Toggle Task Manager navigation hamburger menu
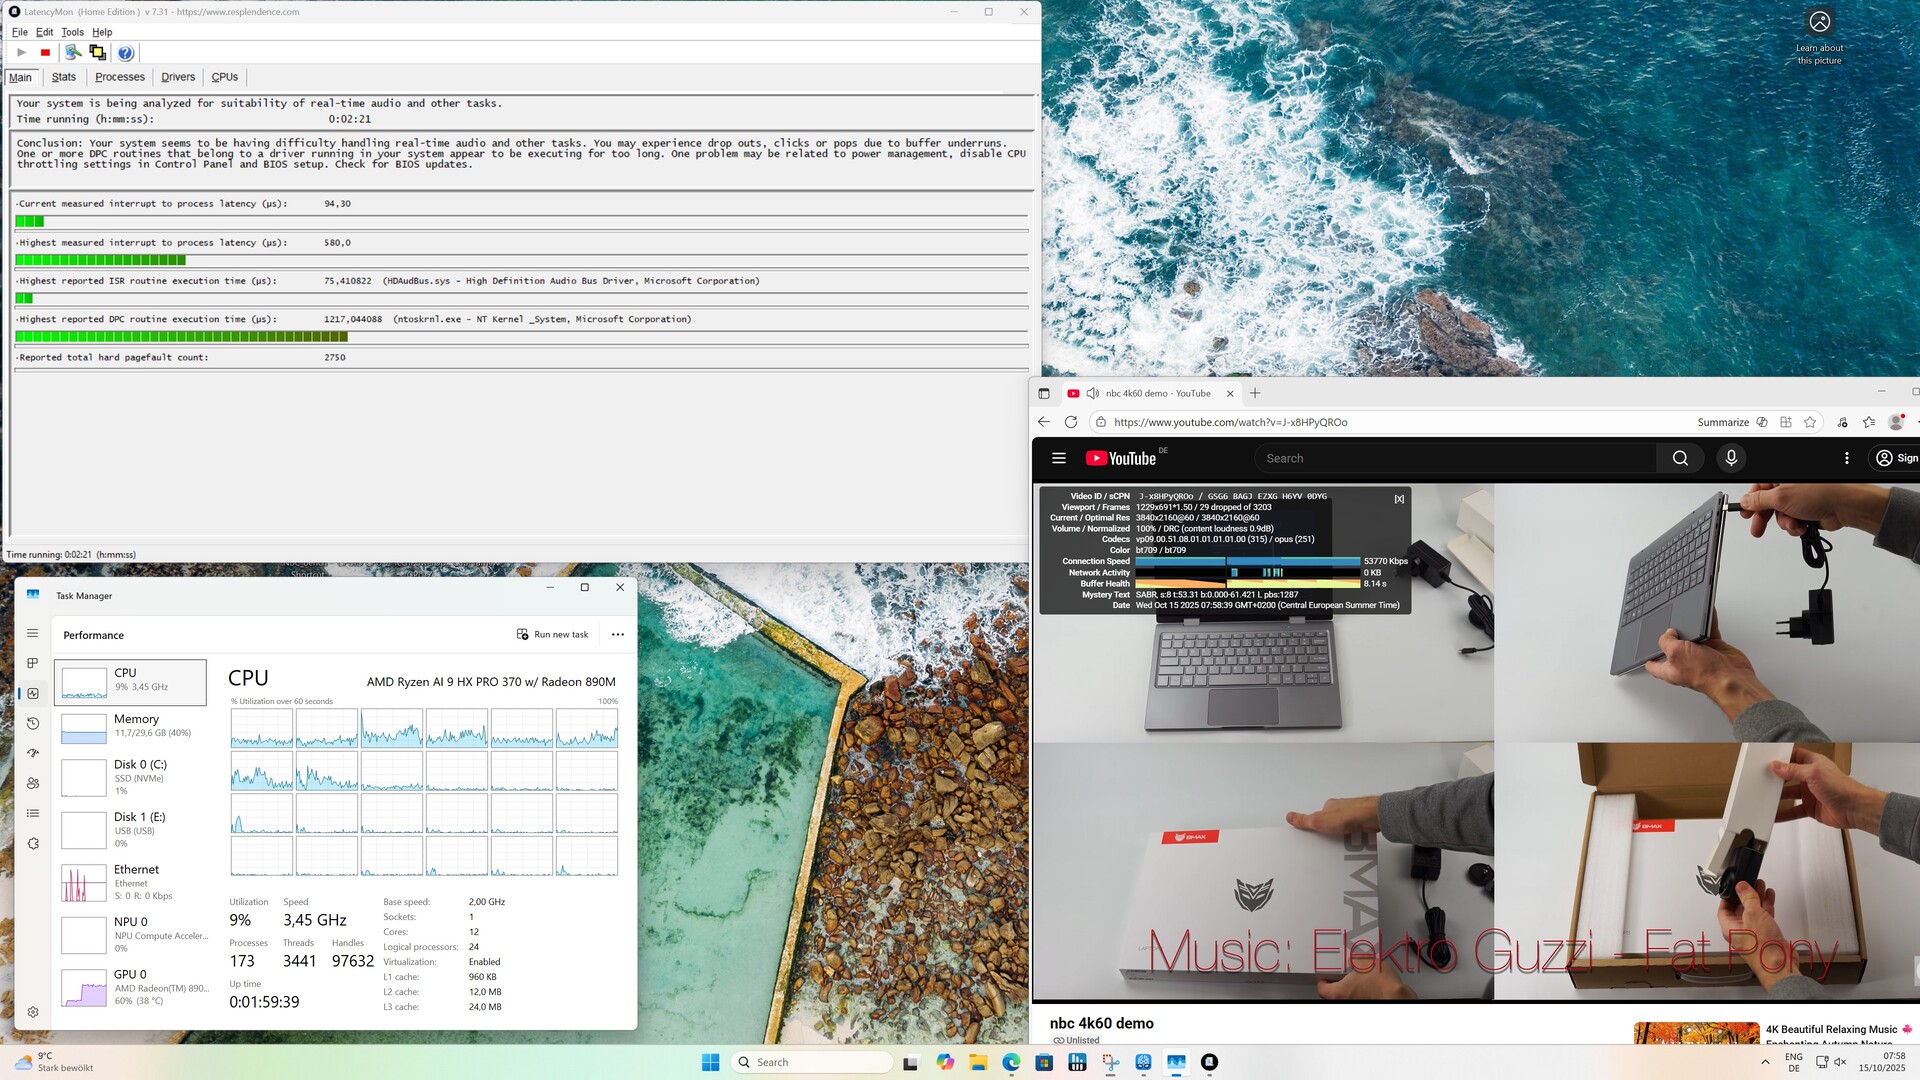 [x=33, y=633]
